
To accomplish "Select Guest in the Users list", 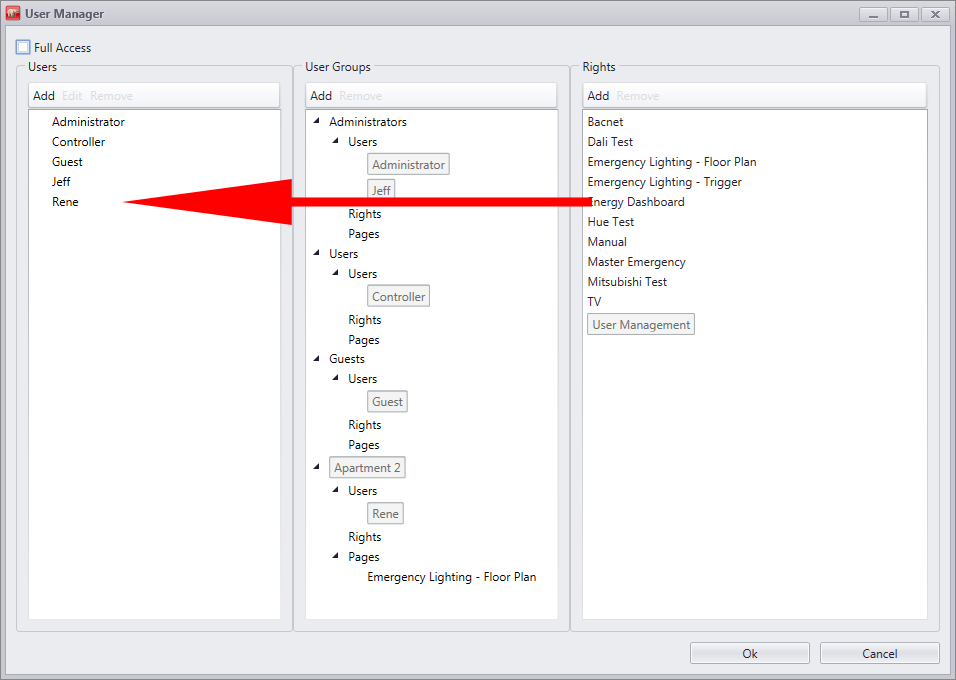I will [x=67, y=162].
